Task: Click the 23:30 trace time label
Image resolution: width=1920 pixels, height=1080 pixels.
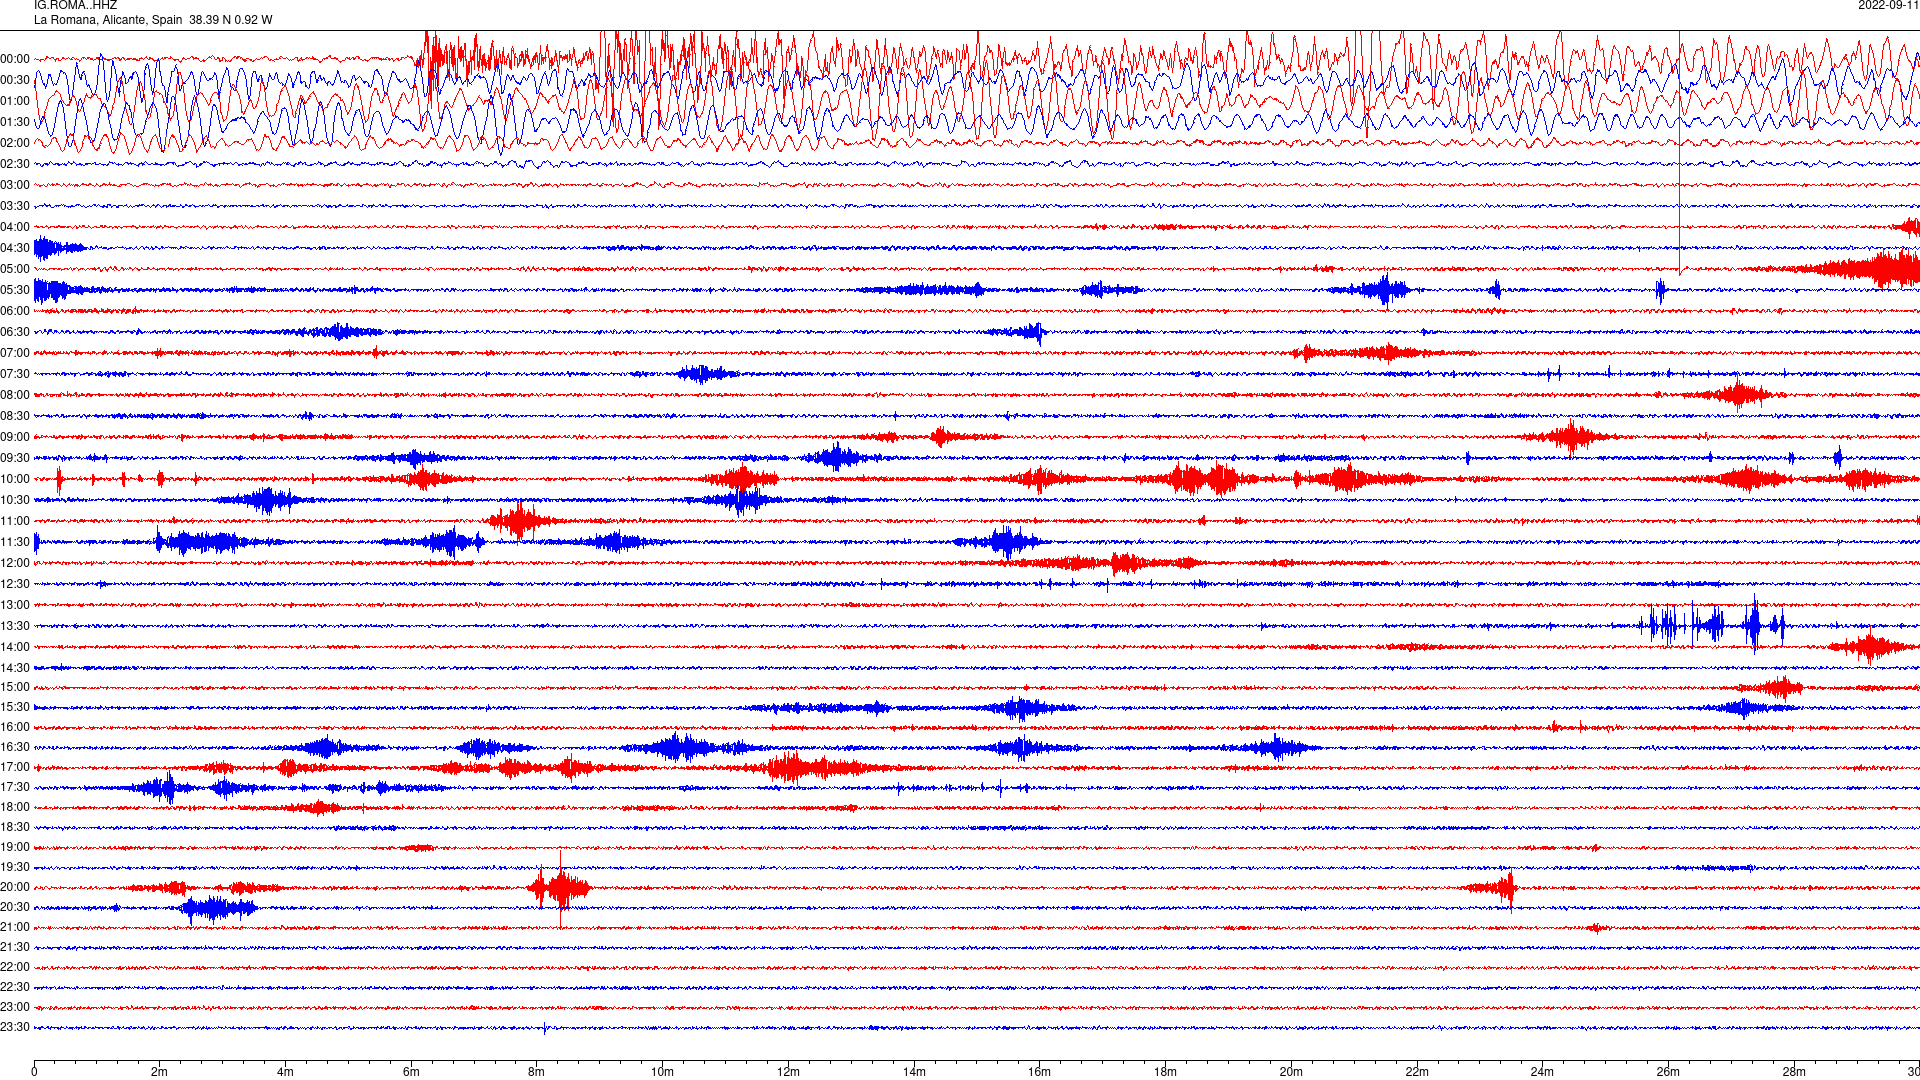Action: pyautogui.click(x=15, y=1027)
